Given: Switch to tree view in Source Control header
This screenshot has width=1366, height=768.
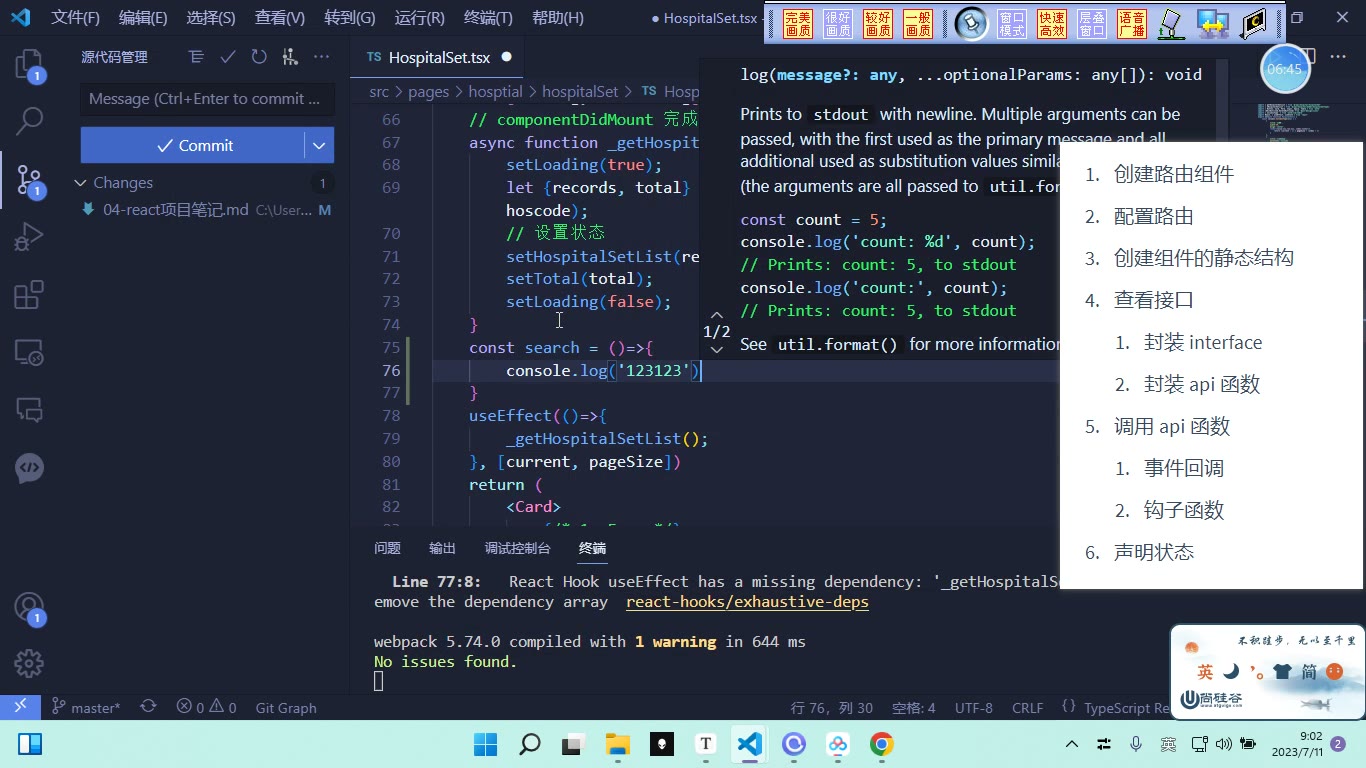Looking at the screenshot, I should tap(196, 57).
